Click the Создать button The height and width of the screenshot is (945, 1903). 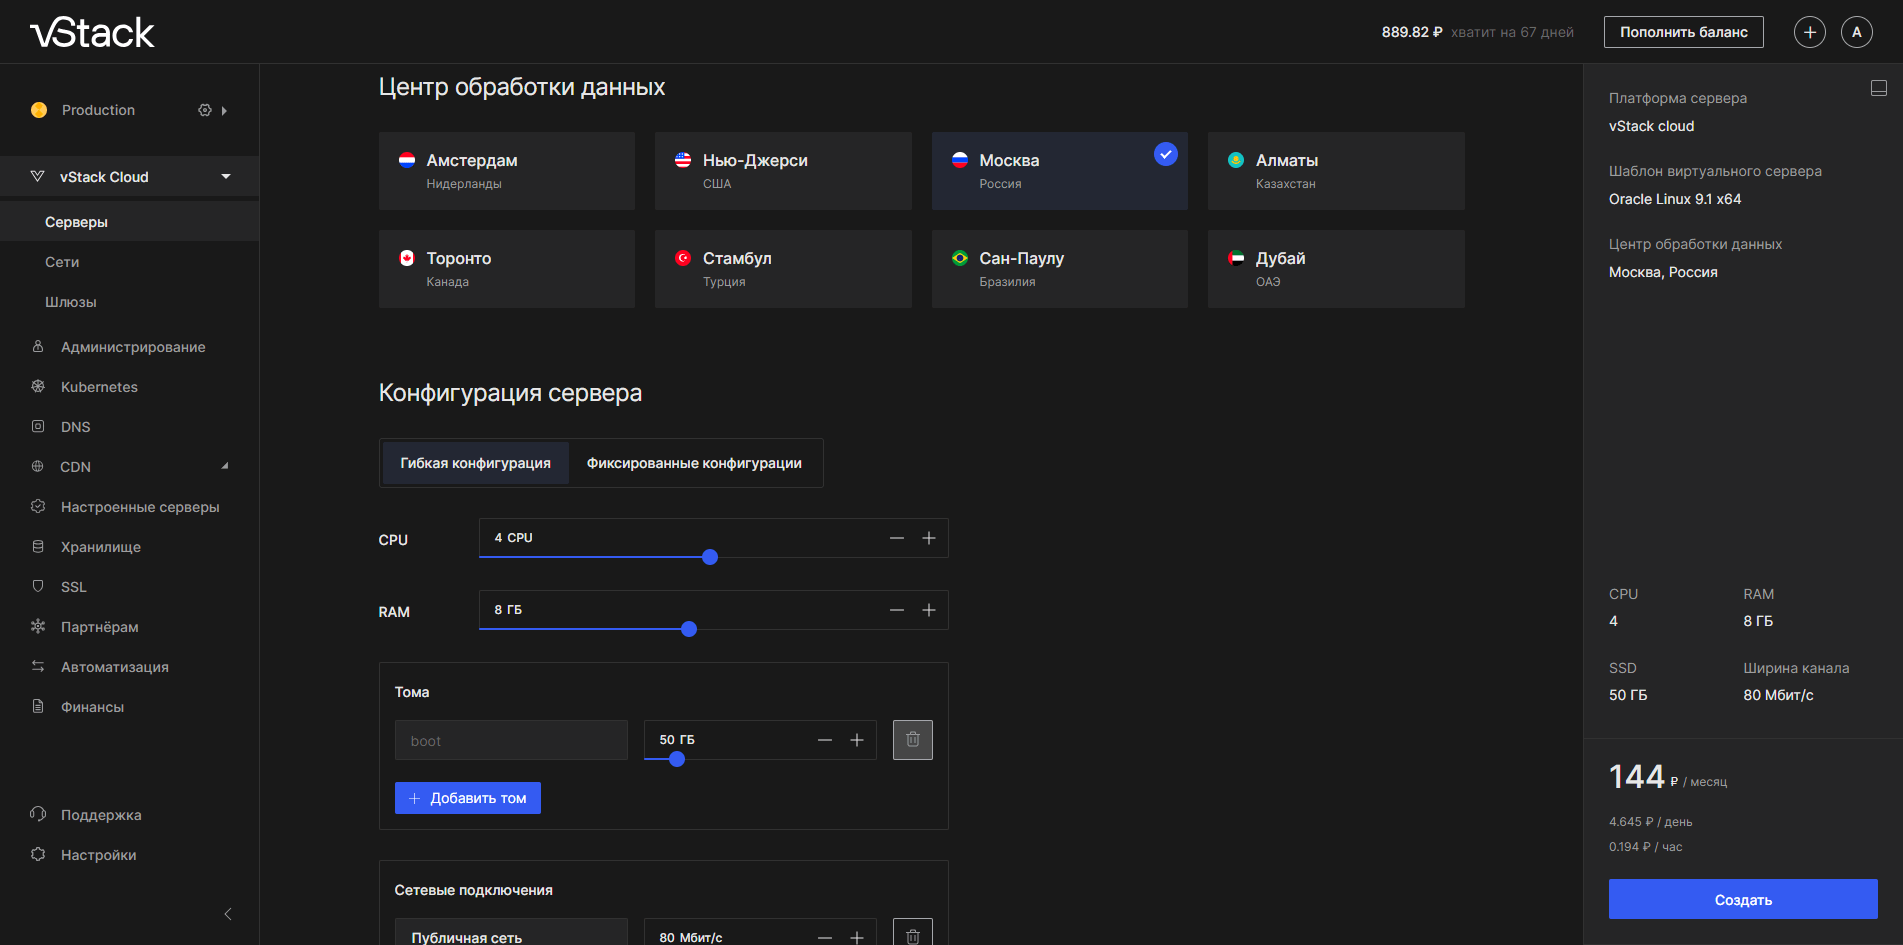pos(1742,899)
